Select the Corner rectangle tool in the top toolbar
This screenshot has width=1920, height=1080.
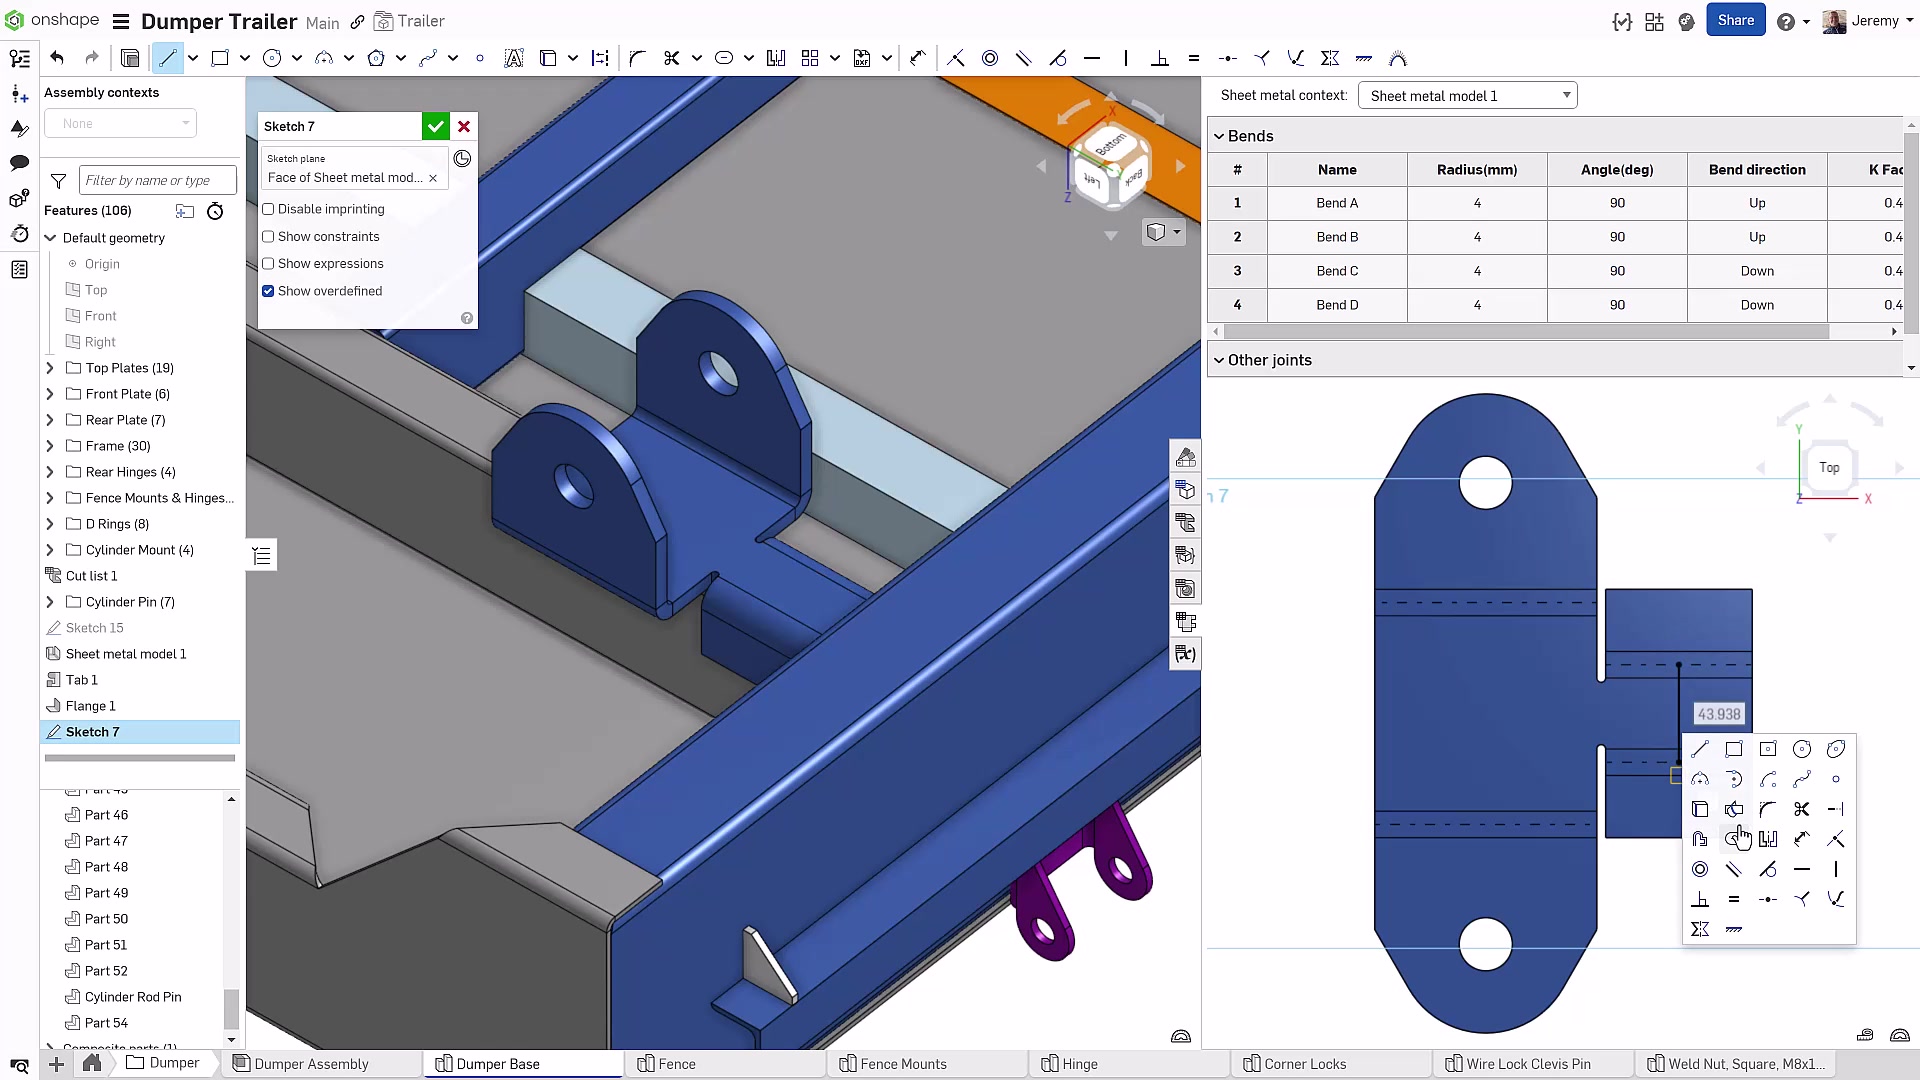pyautogui.click(x=220, y=58)
